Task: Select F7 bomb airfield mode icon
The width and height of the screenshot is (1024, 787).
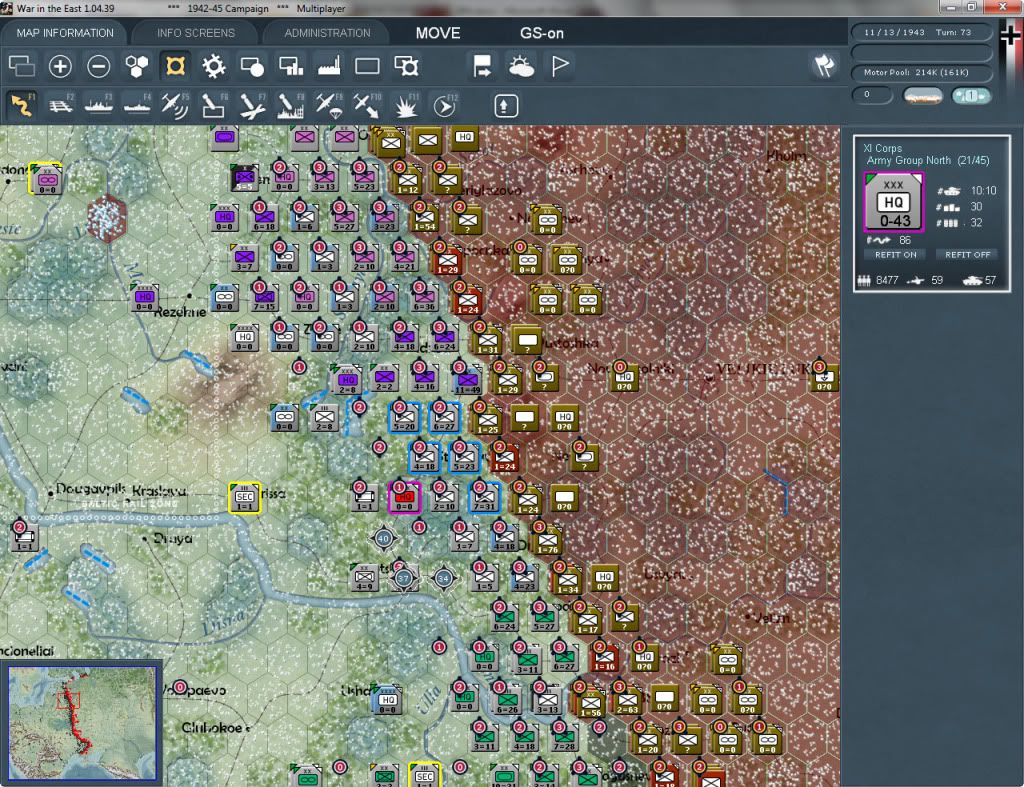Action: click(x=252, y=105)
